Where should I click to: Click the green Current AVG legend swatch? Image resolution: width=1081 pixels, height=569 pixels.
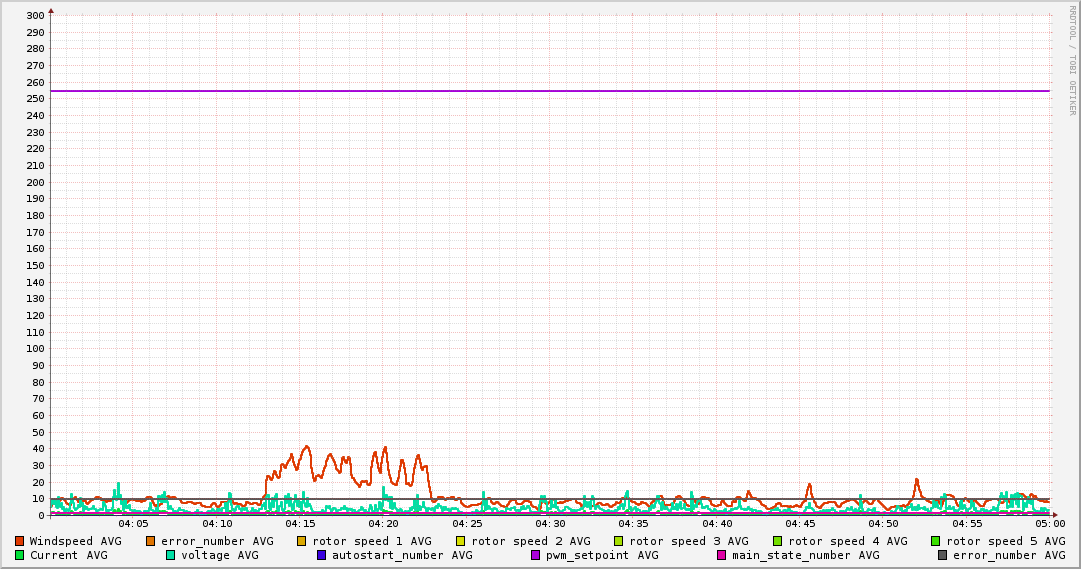pyautogui.click(x=19, y=555)
